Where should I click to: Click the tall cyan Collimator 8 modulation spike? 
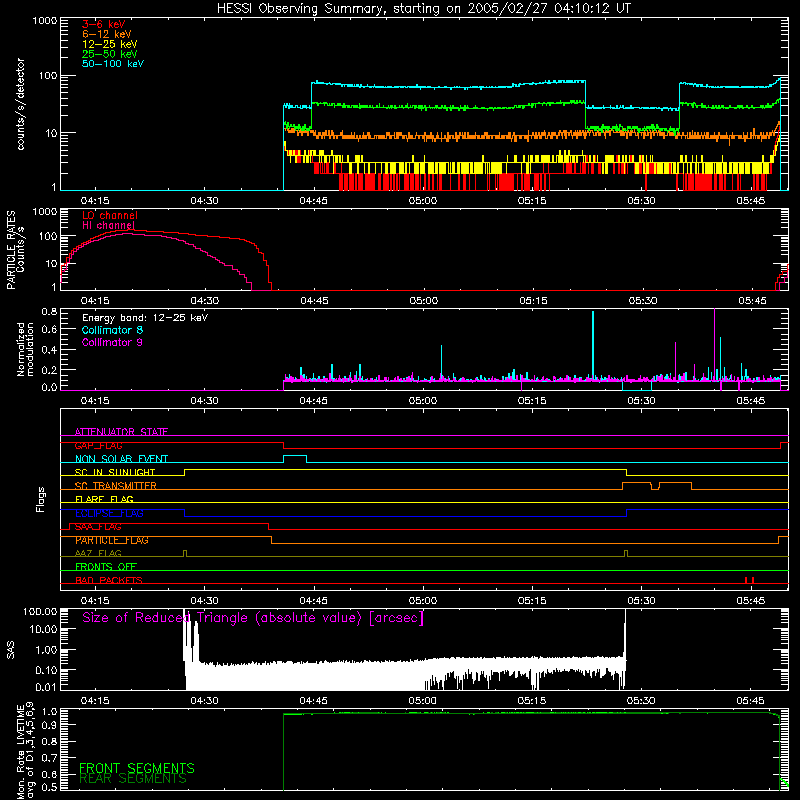(x=593, y=344)
